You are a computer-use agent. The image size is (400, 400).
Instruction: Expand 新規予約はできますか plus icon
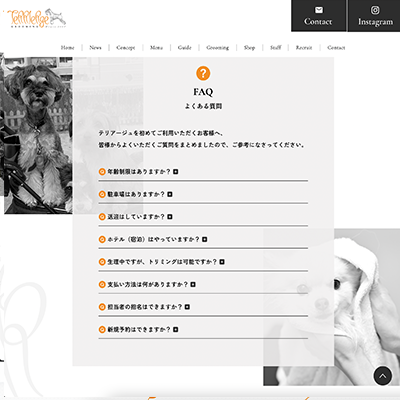[x=176, y=329]
